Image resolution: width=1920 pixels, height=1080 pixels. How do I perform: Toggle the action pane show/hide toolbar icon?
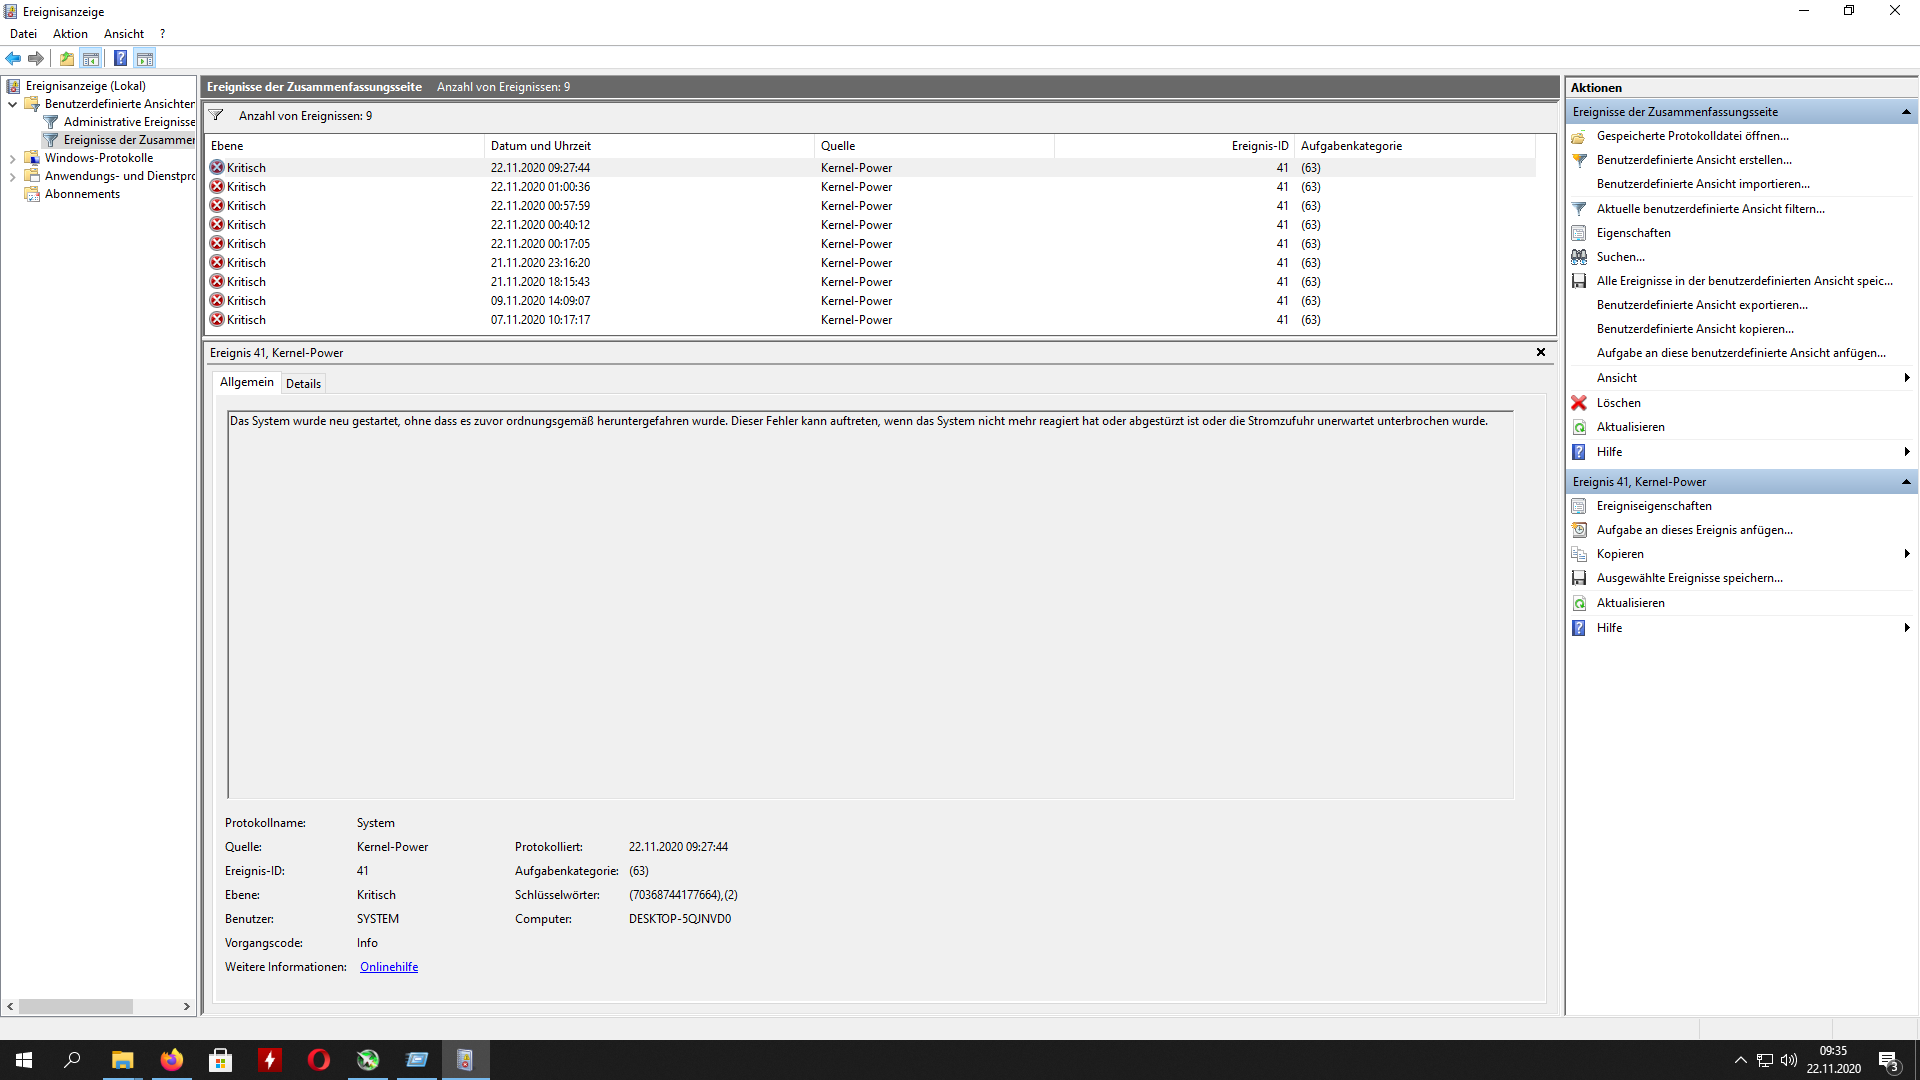click(145, 58)
